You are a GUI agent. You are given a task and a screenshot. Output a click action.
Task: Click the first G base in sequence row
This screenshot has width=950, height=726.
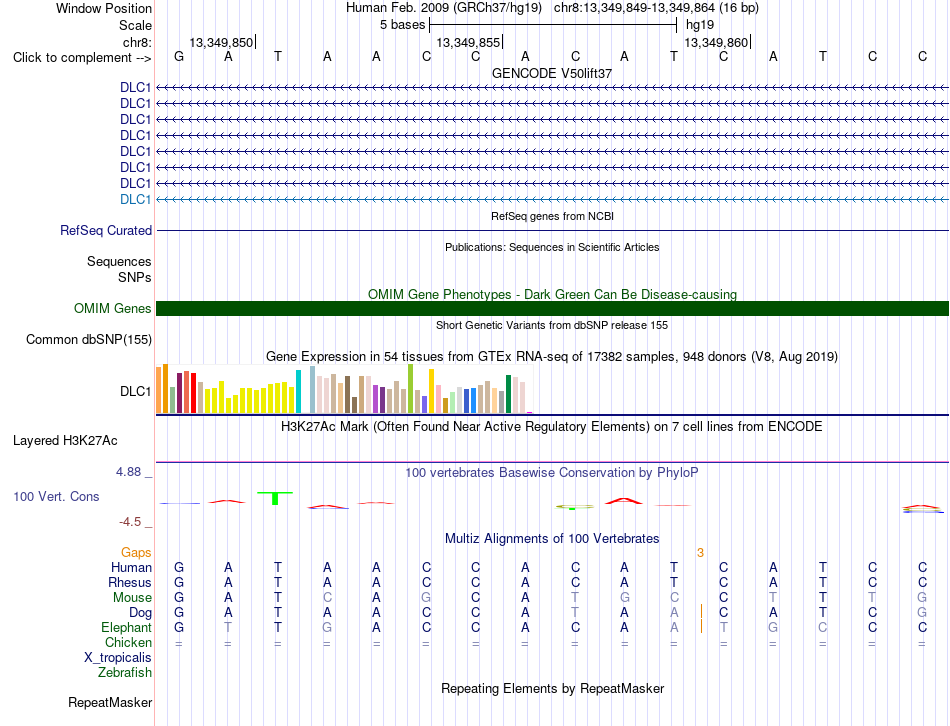tap(179, 56)
